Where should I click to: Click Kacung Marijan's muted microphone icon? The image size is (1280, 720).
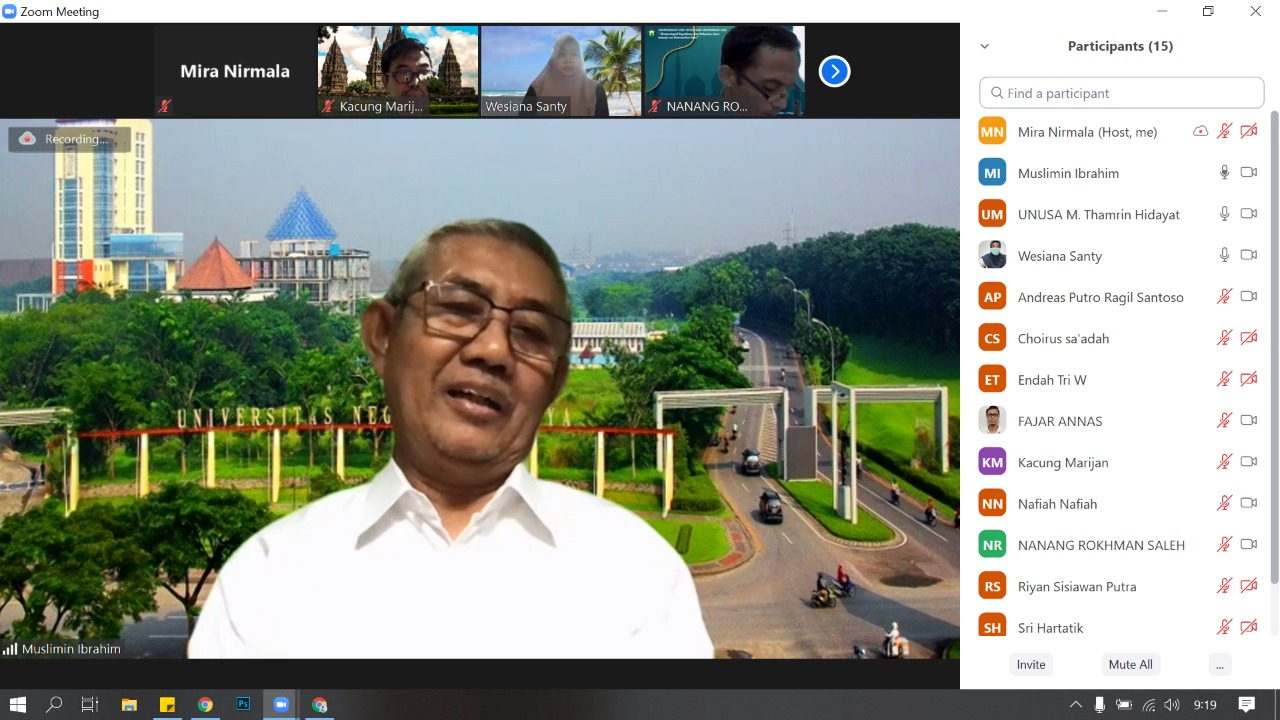pos(1224,461)
